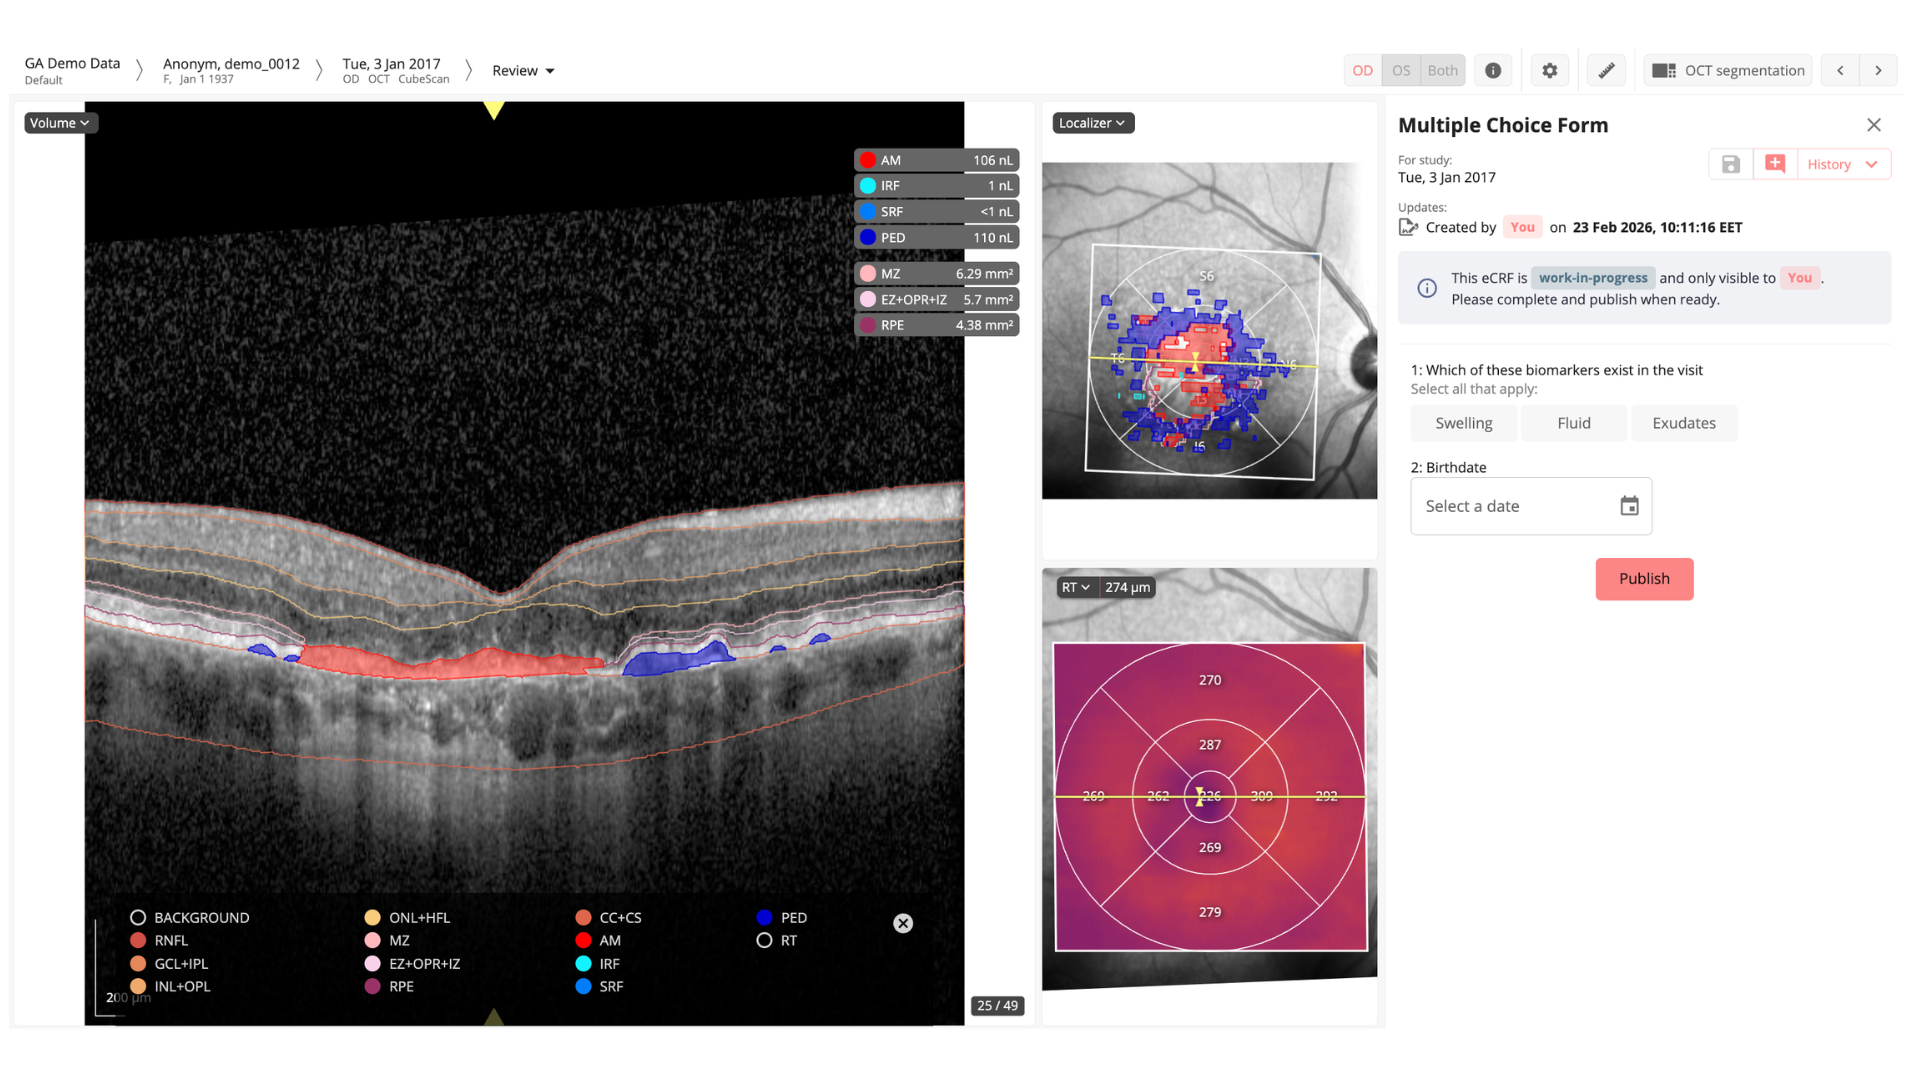The width and height of the screenshot is (1920, 1080).
Task: Click the info icon in top toolbar
Action: point(1493,70)
